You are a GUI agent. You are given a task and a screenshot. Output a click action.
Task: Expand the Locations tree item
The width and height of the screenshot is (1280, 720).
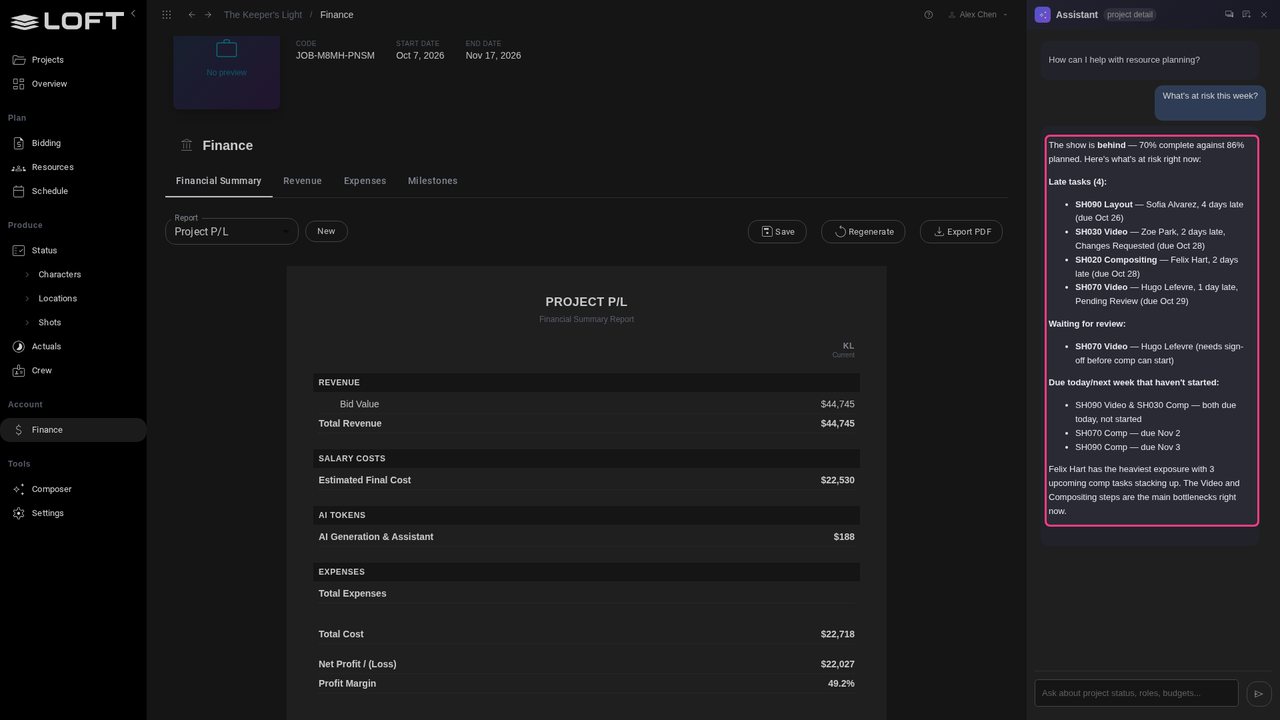(x=27, y=298)
